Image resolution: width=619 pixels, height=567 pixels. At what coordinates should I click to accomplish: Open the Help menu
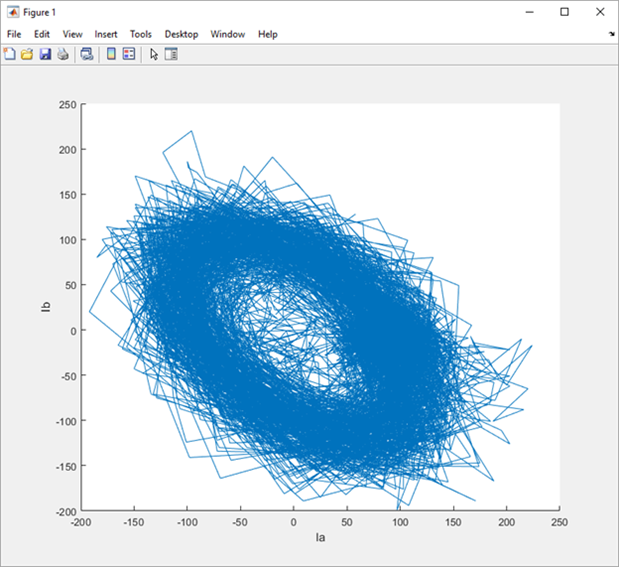pos(268,34)
